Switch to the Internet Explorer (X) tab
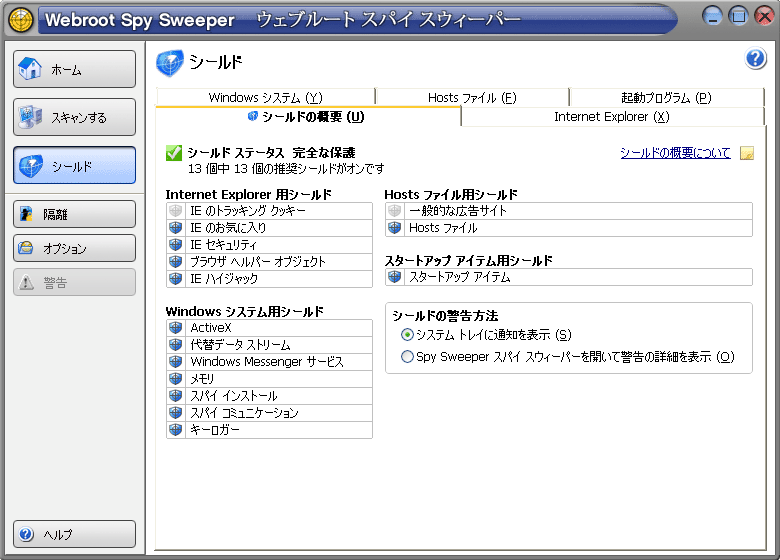Image resolution: width=780 pixels, height=560 pixels. 612,116
